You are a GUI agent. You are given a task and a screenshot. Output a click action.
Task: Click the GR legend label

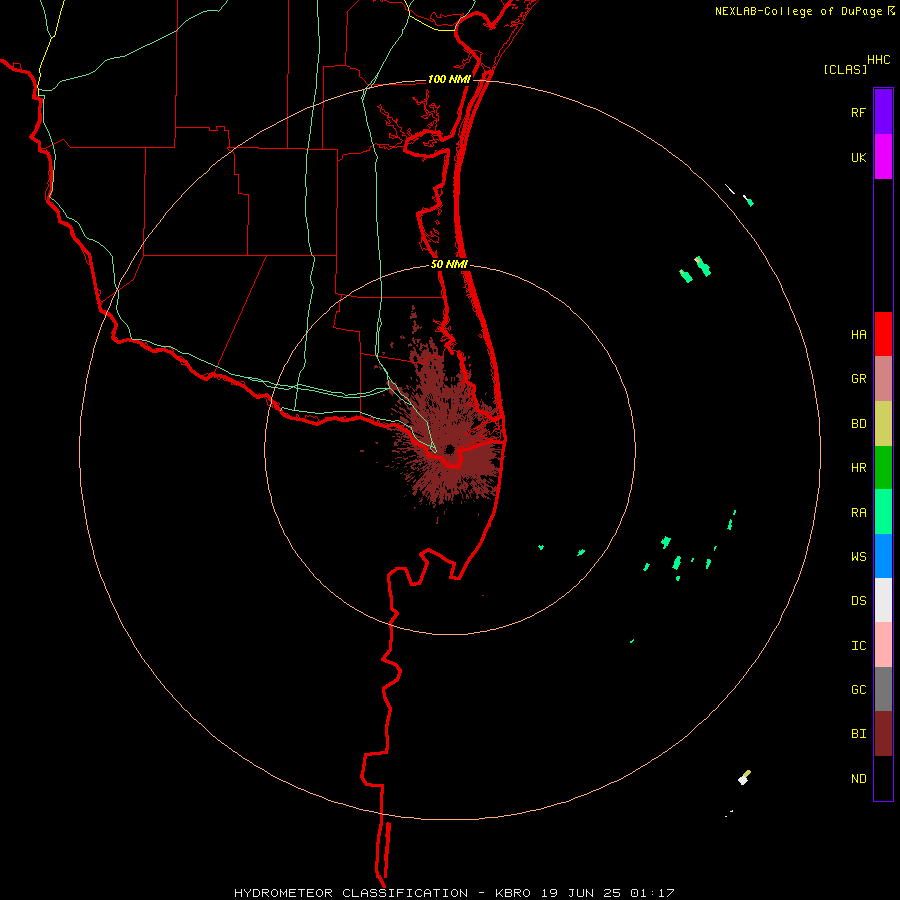point(858,379)
